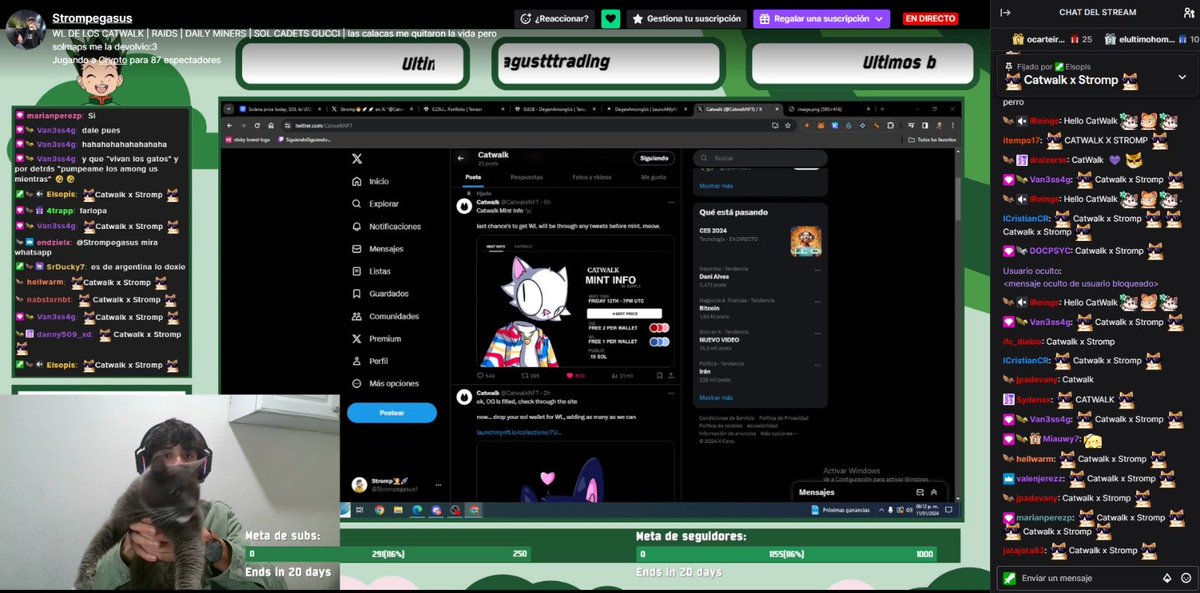Image resolution: width=1200 pixels, height=593 pixels.
Task: Toggle the pink like heart on the pinned tweet
Action: [571, 375]
